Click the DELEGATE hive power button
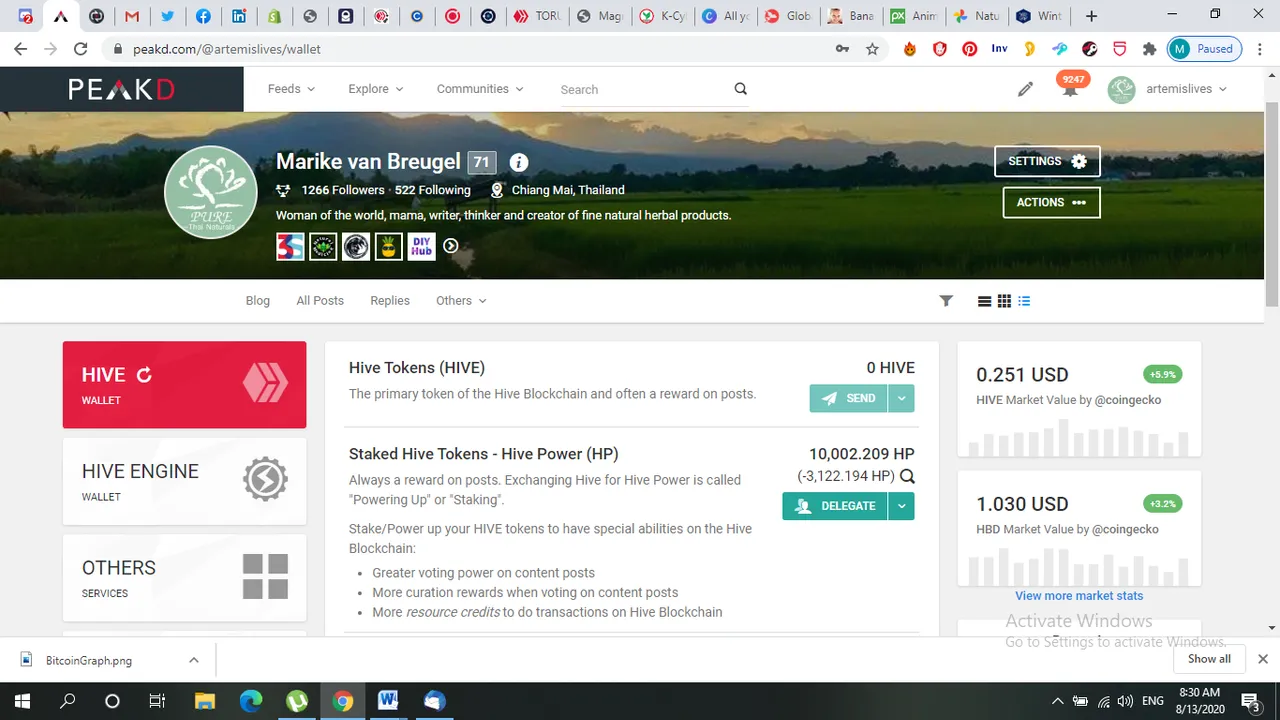The height and width of the screenshot is (720, 1280). tap(835, 506)
